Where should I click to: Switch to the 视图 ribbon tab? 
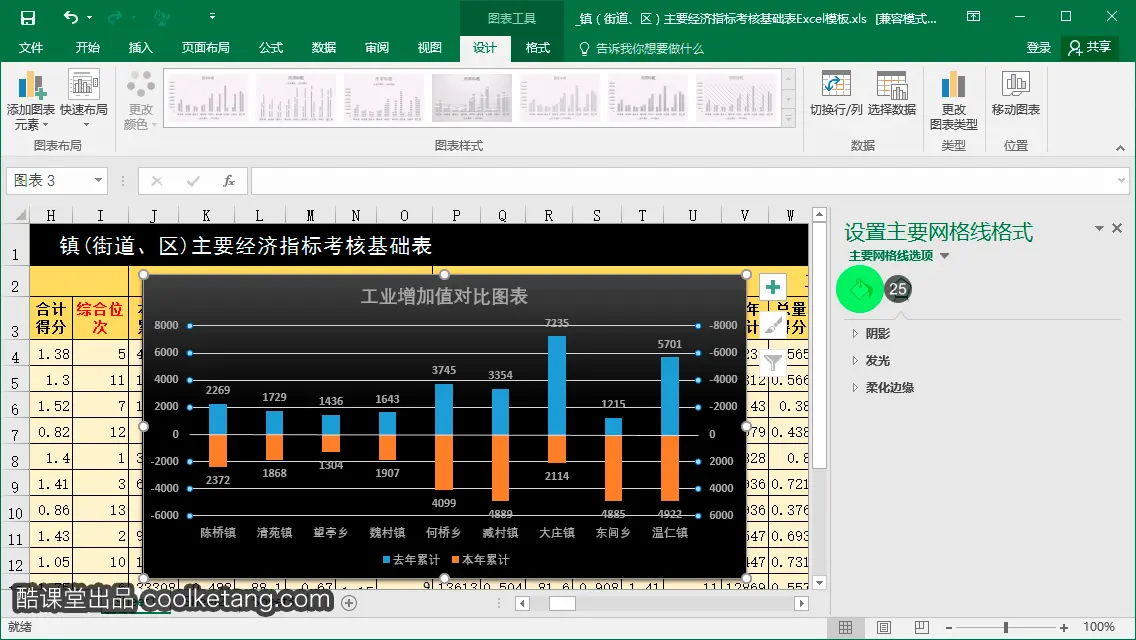[430, 48]
